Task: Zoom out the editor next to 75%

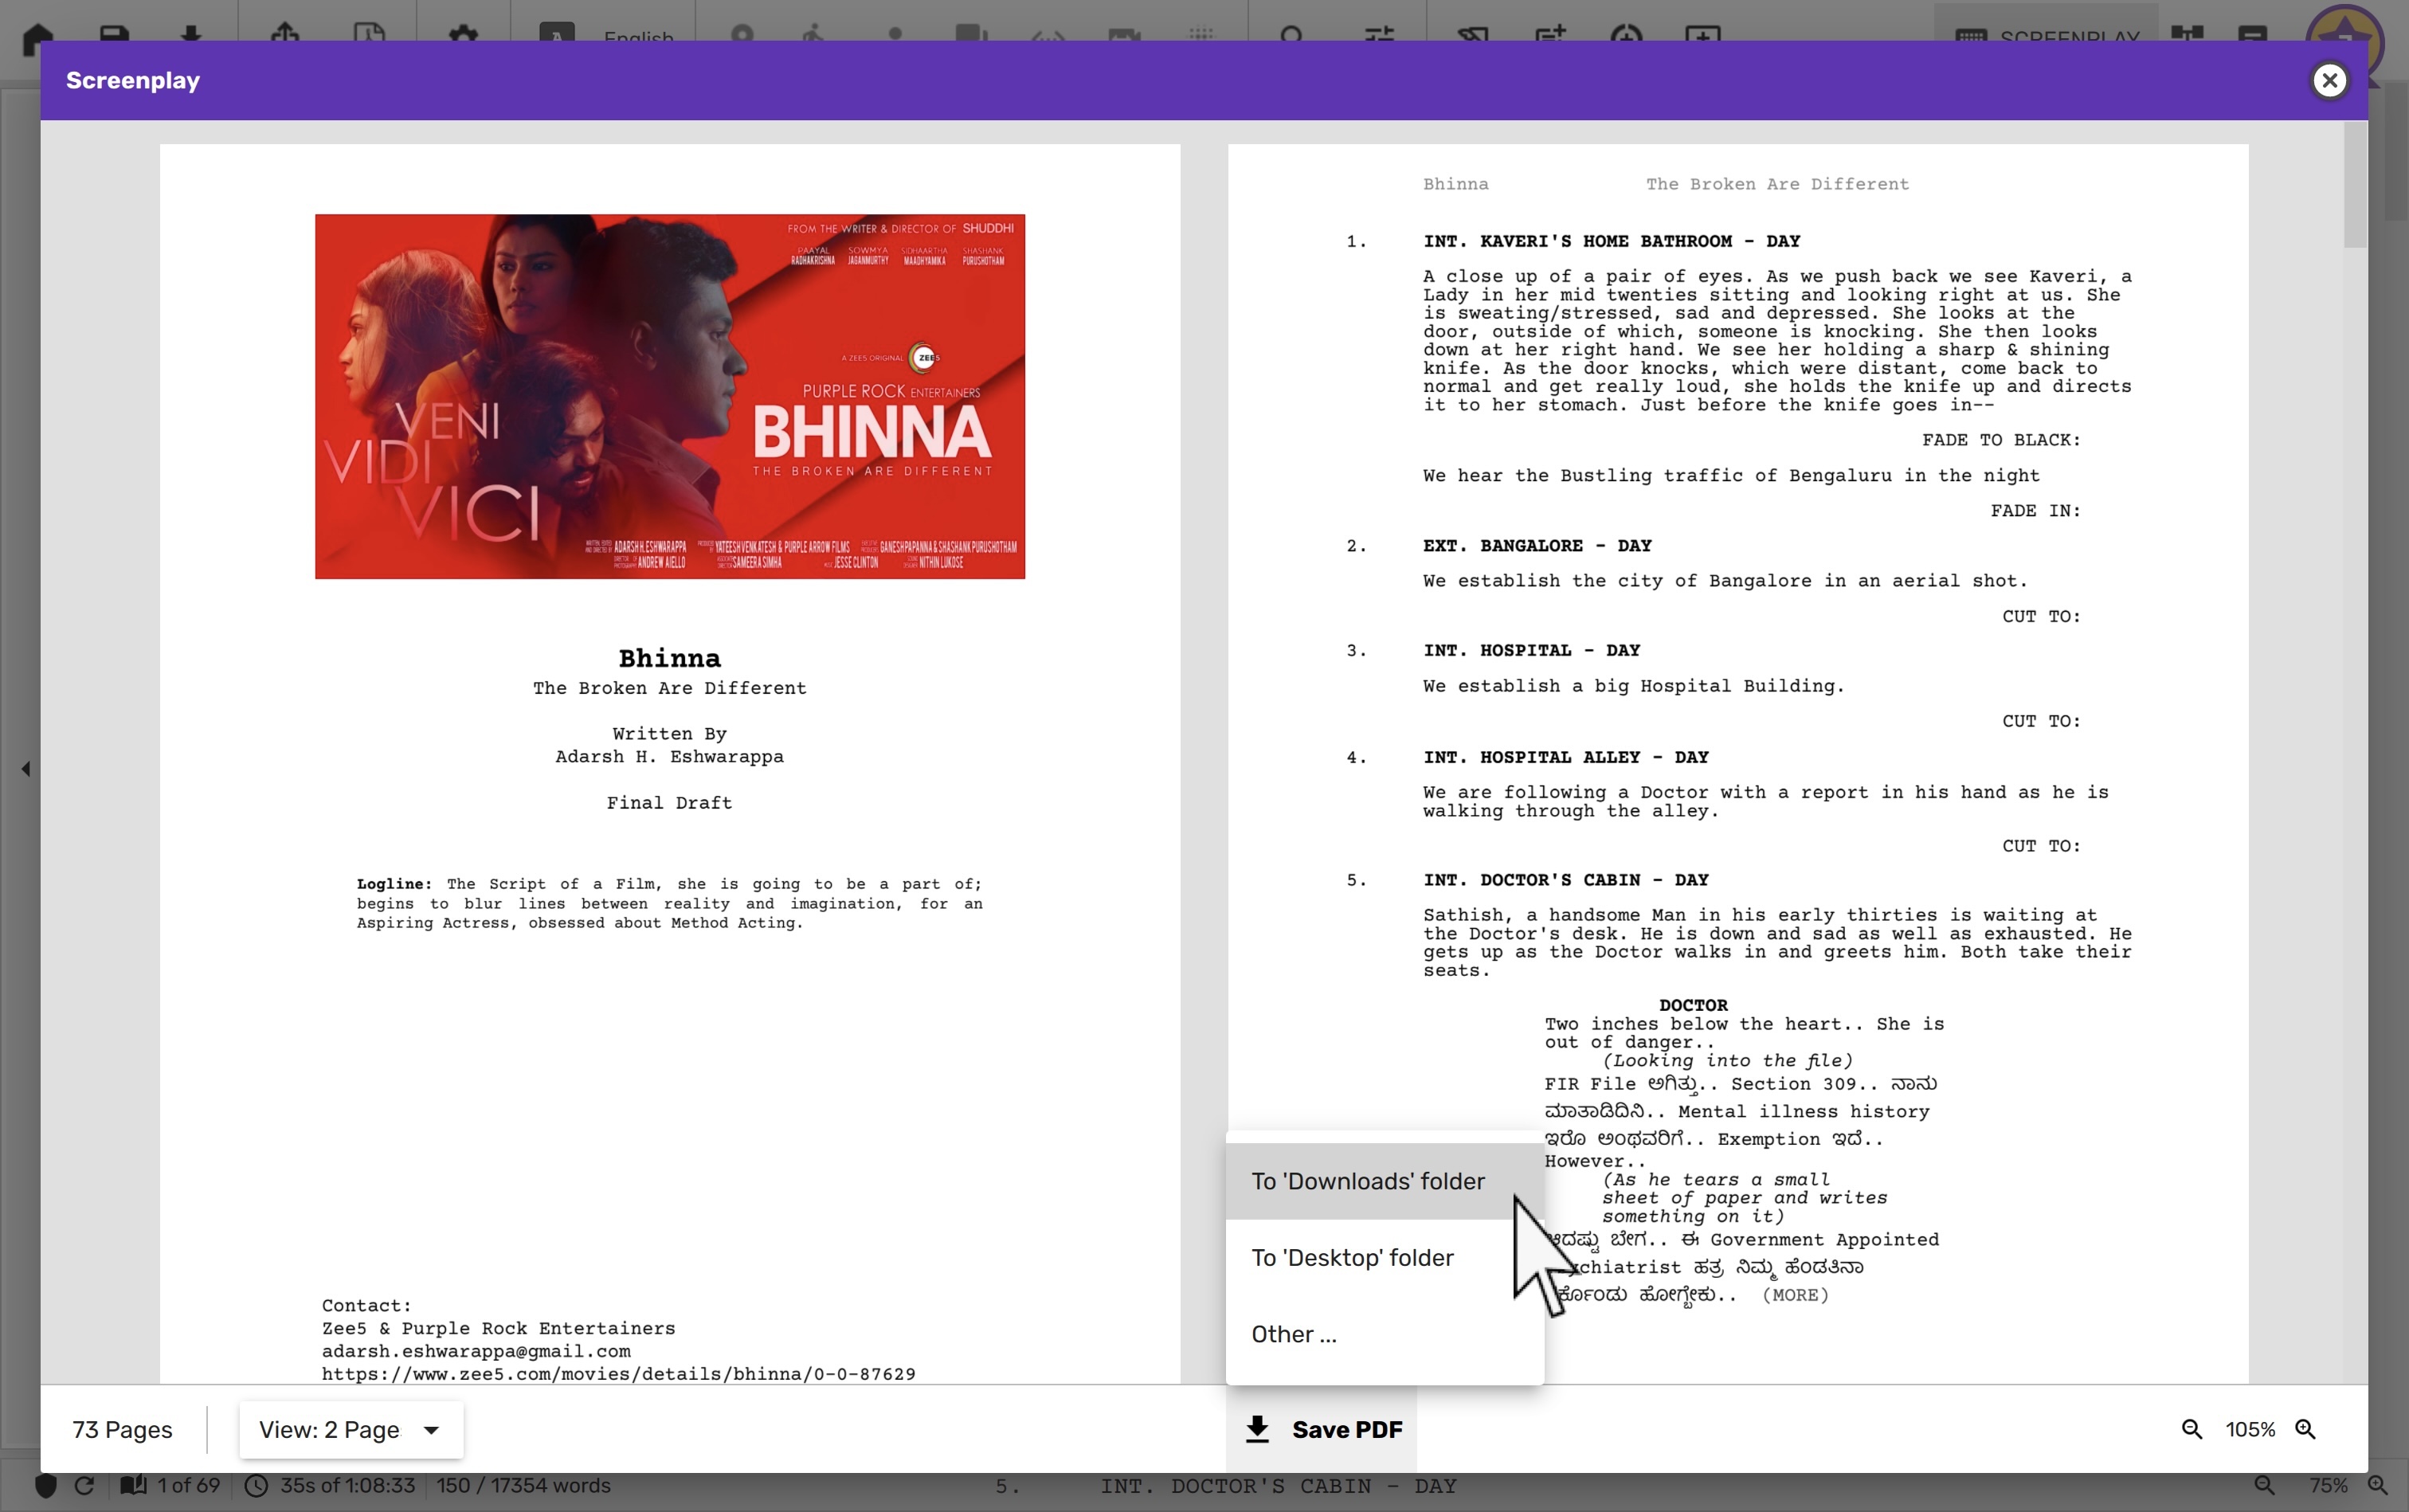Action: [x=2264, y=1485]
